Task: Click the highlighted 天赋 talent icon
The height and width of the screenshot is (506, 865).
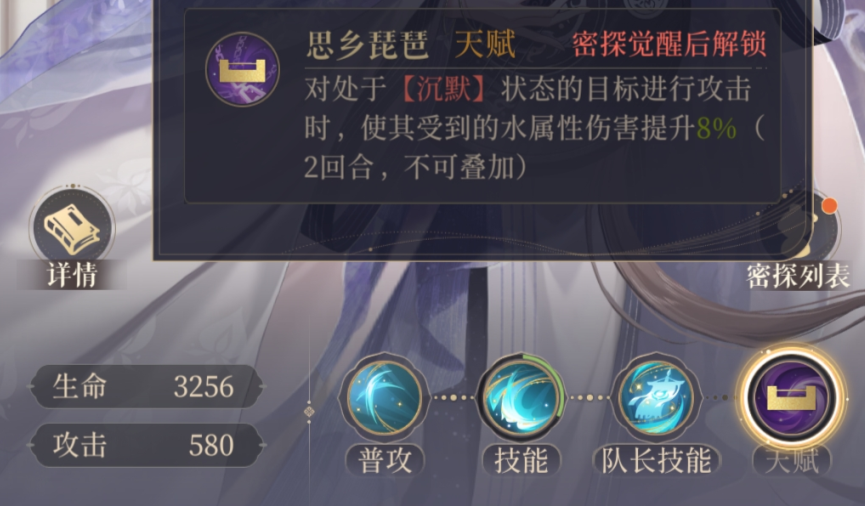Action: (x=792, y=397)
